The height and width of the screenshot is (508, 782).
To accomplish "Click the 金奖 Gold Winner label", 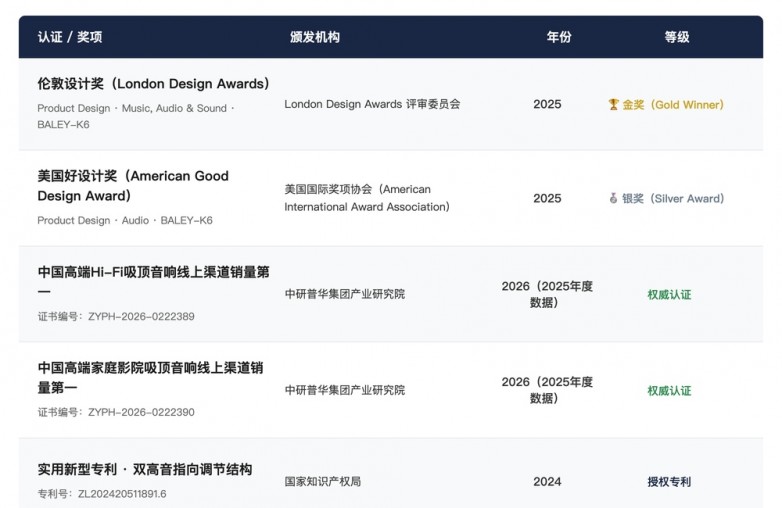I will [672, 105].
